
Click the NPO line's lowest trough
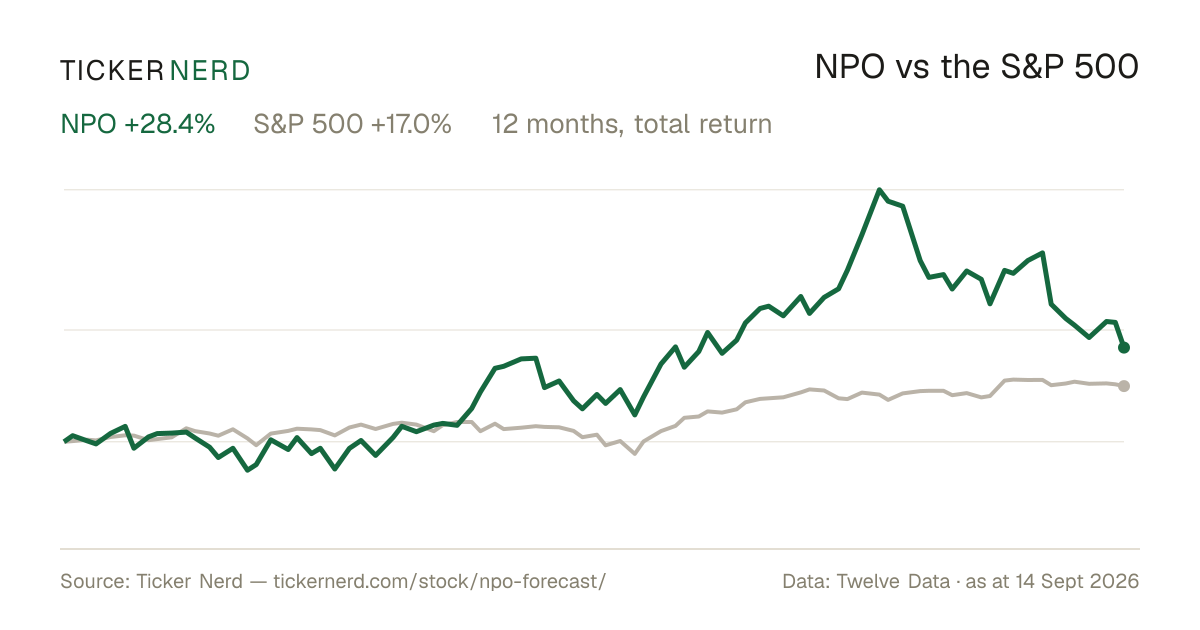pyautogui.click(x=248, y=470)
